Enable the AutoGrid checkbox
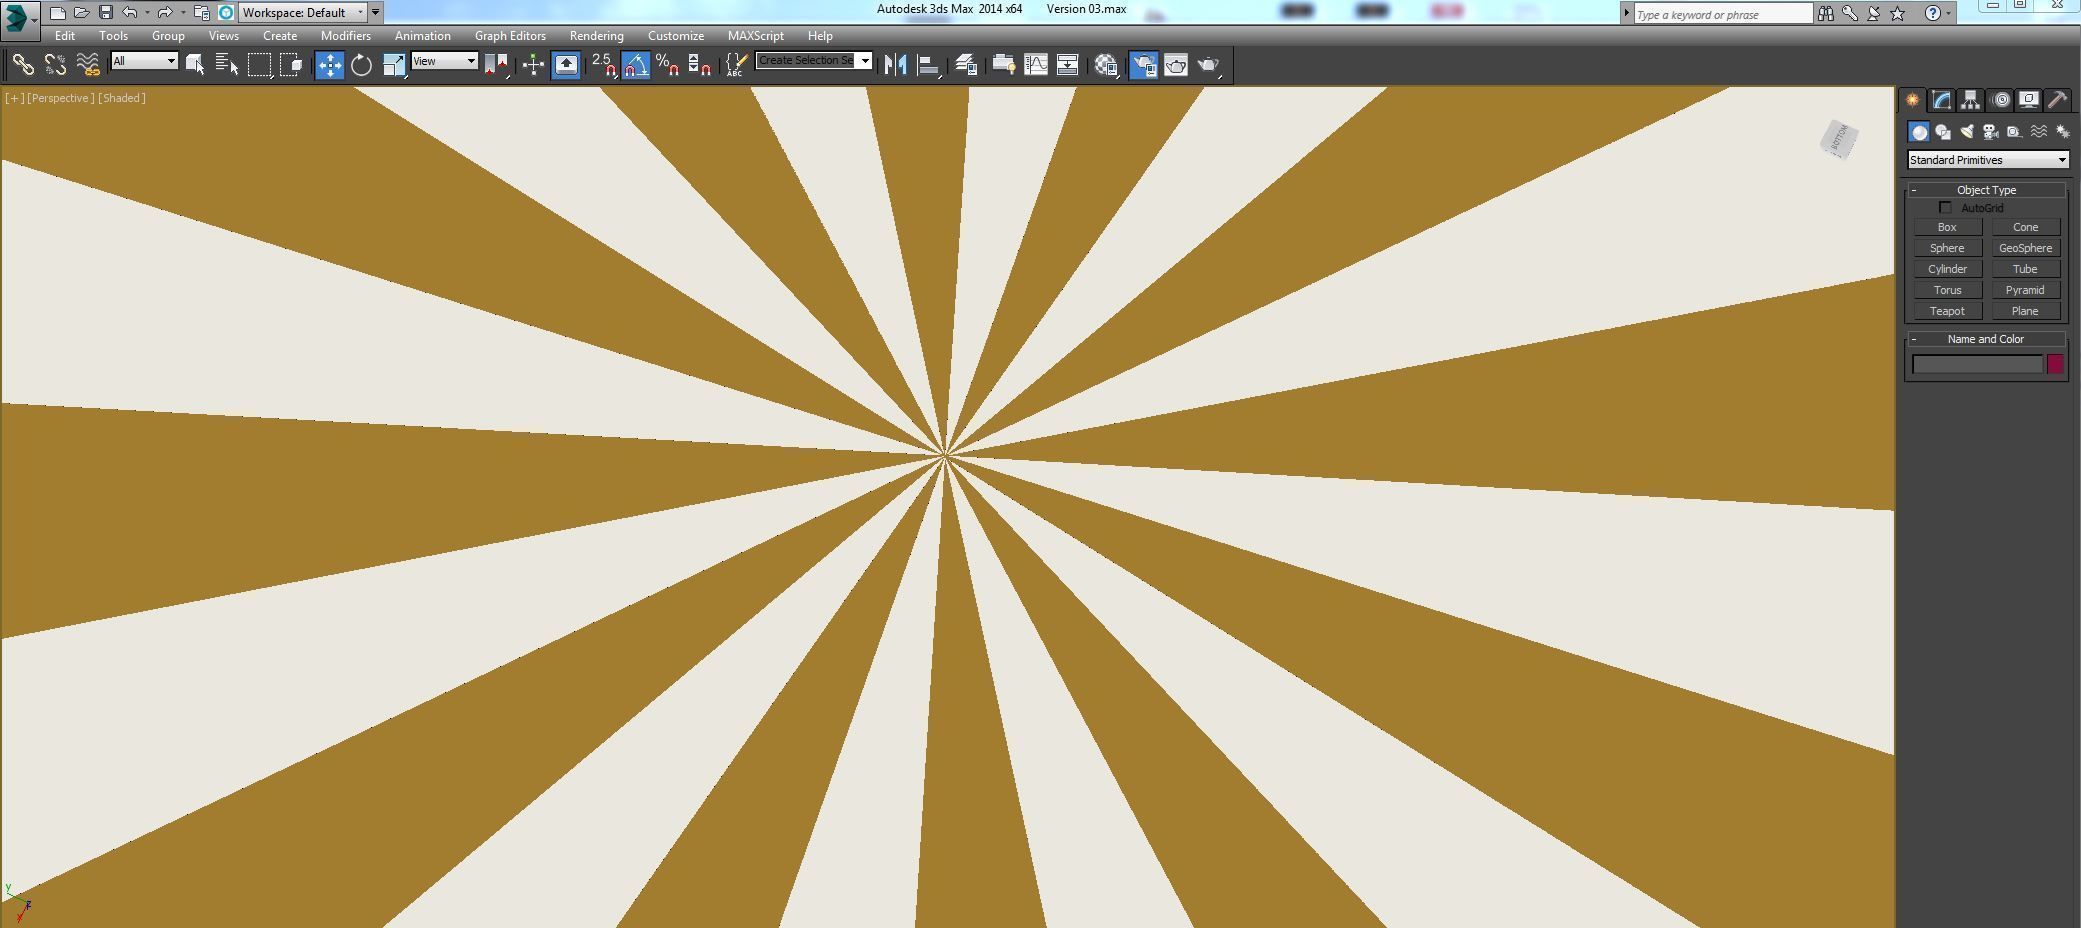 pyautogui.click(x=1945, y=208)
